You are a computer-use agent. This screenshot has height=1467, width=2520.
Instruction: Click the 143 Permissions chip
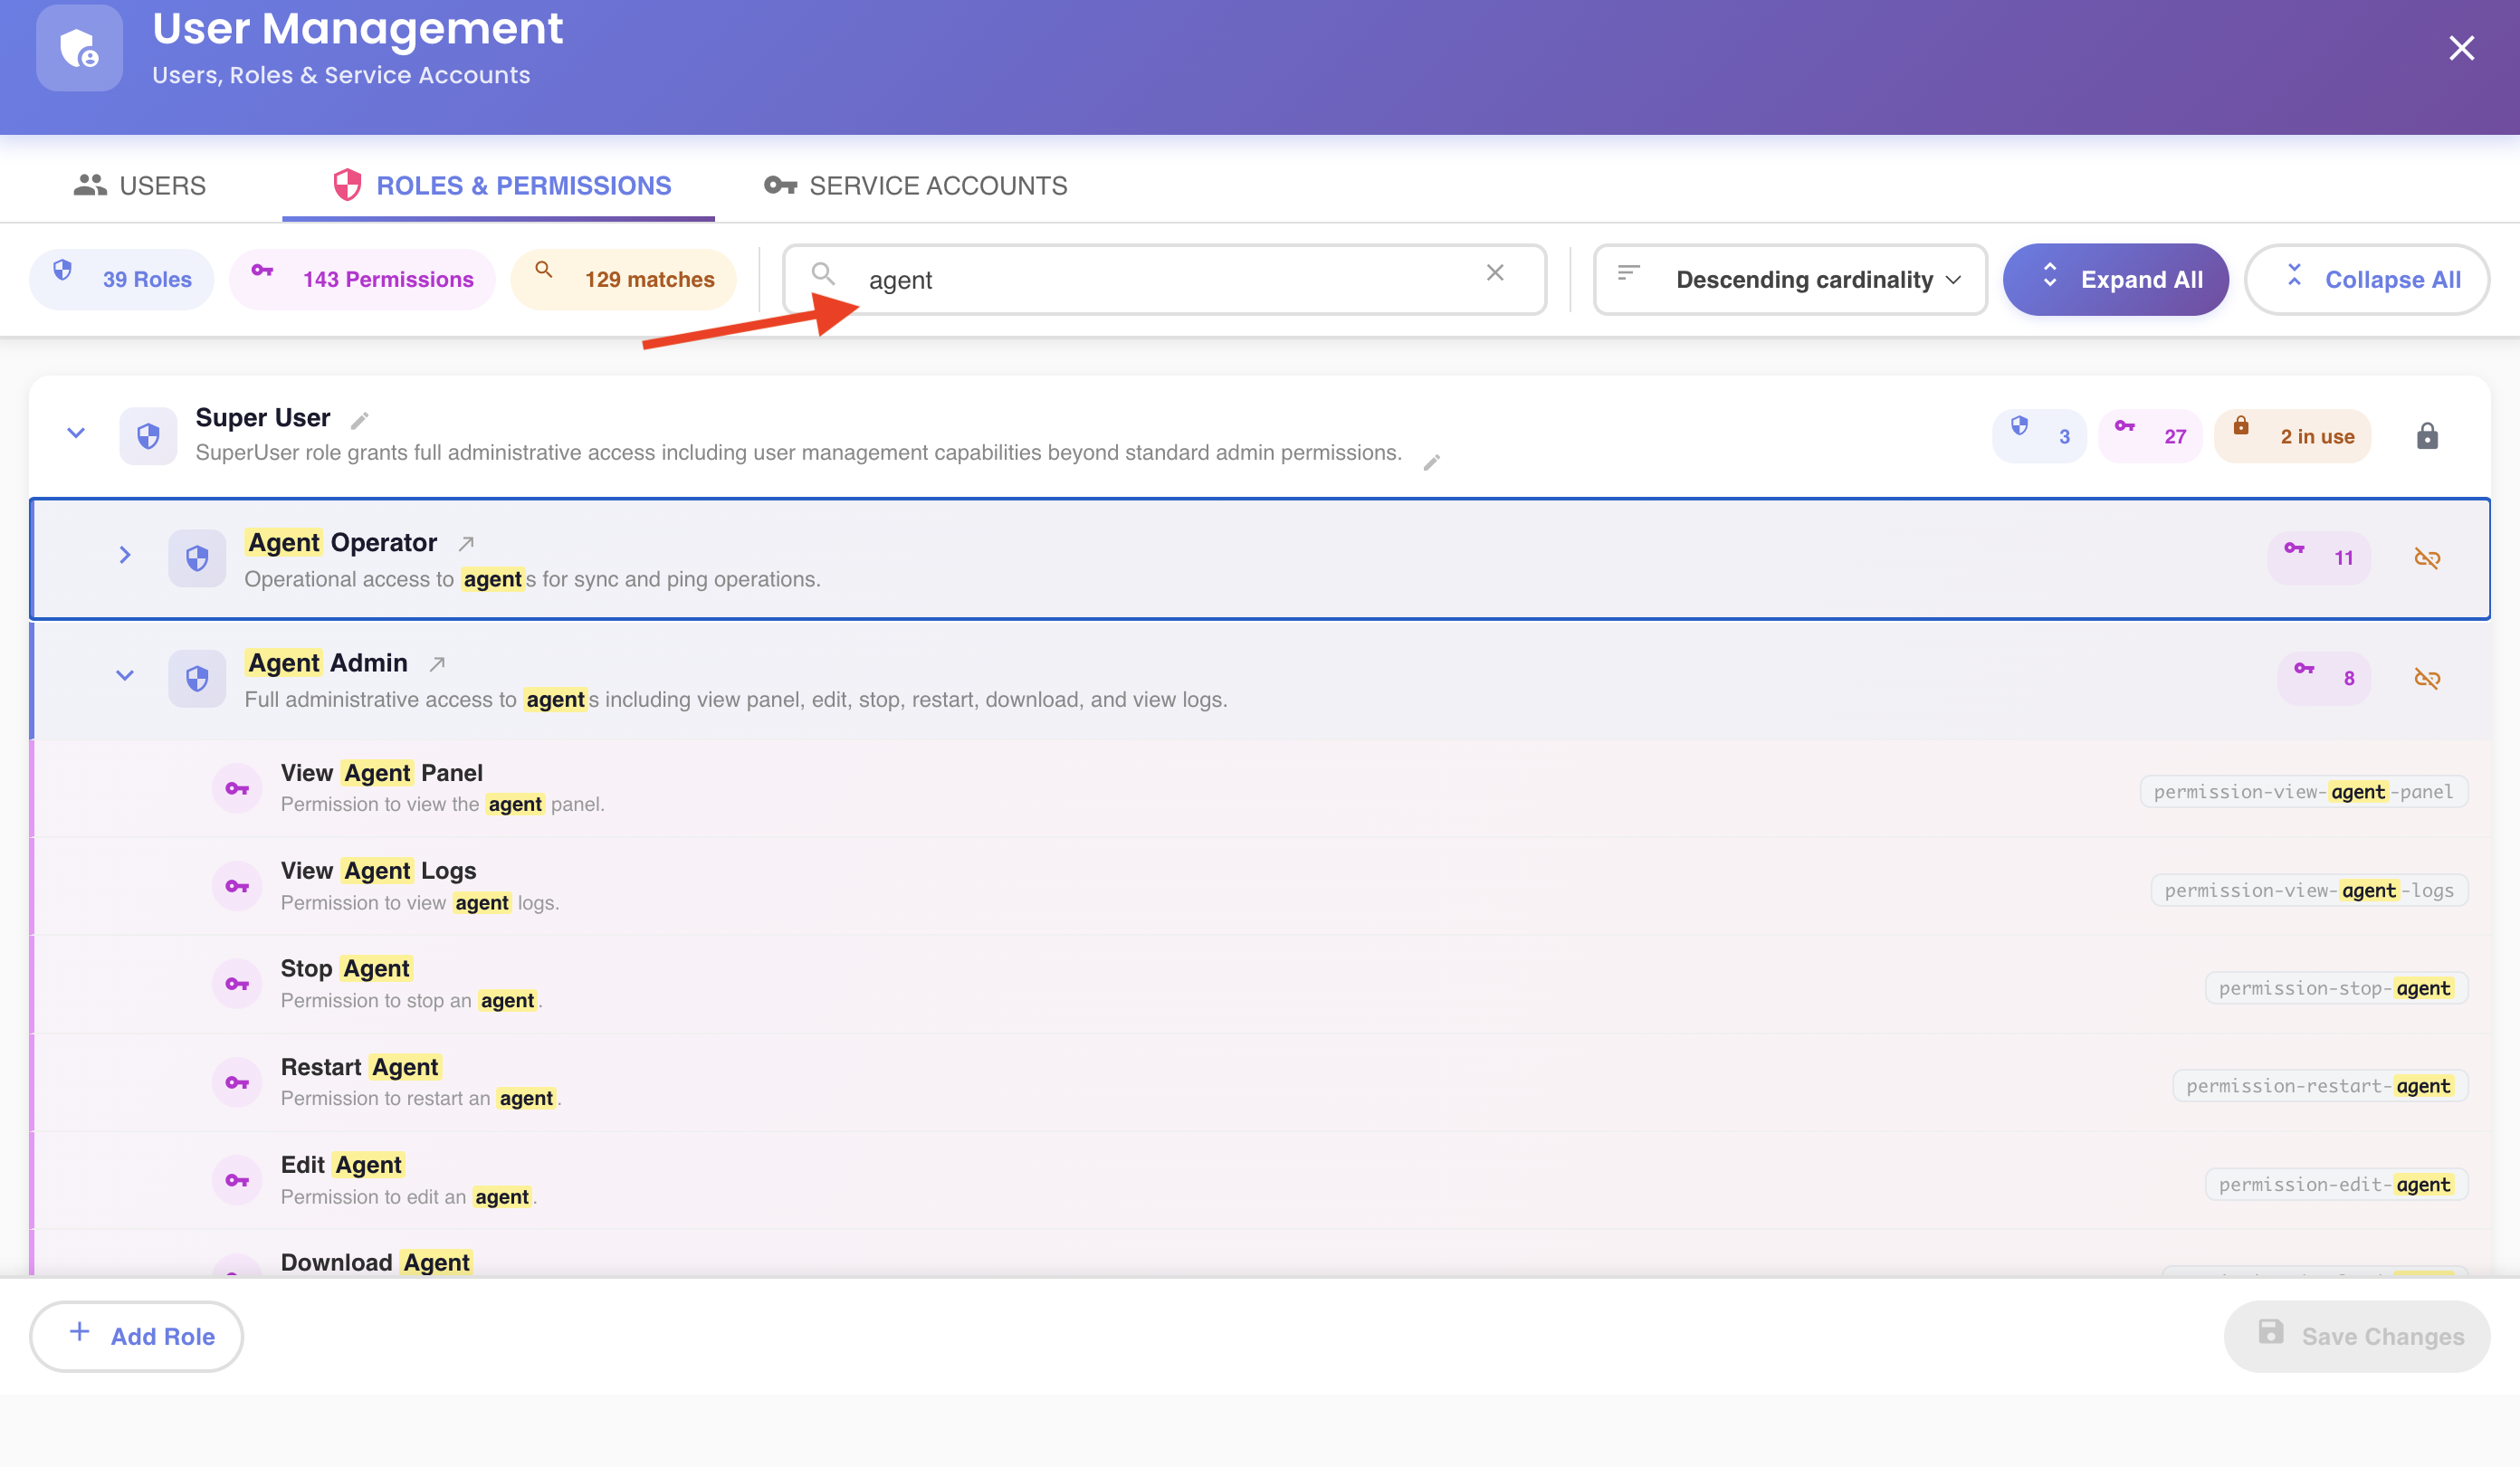[362, 279]
